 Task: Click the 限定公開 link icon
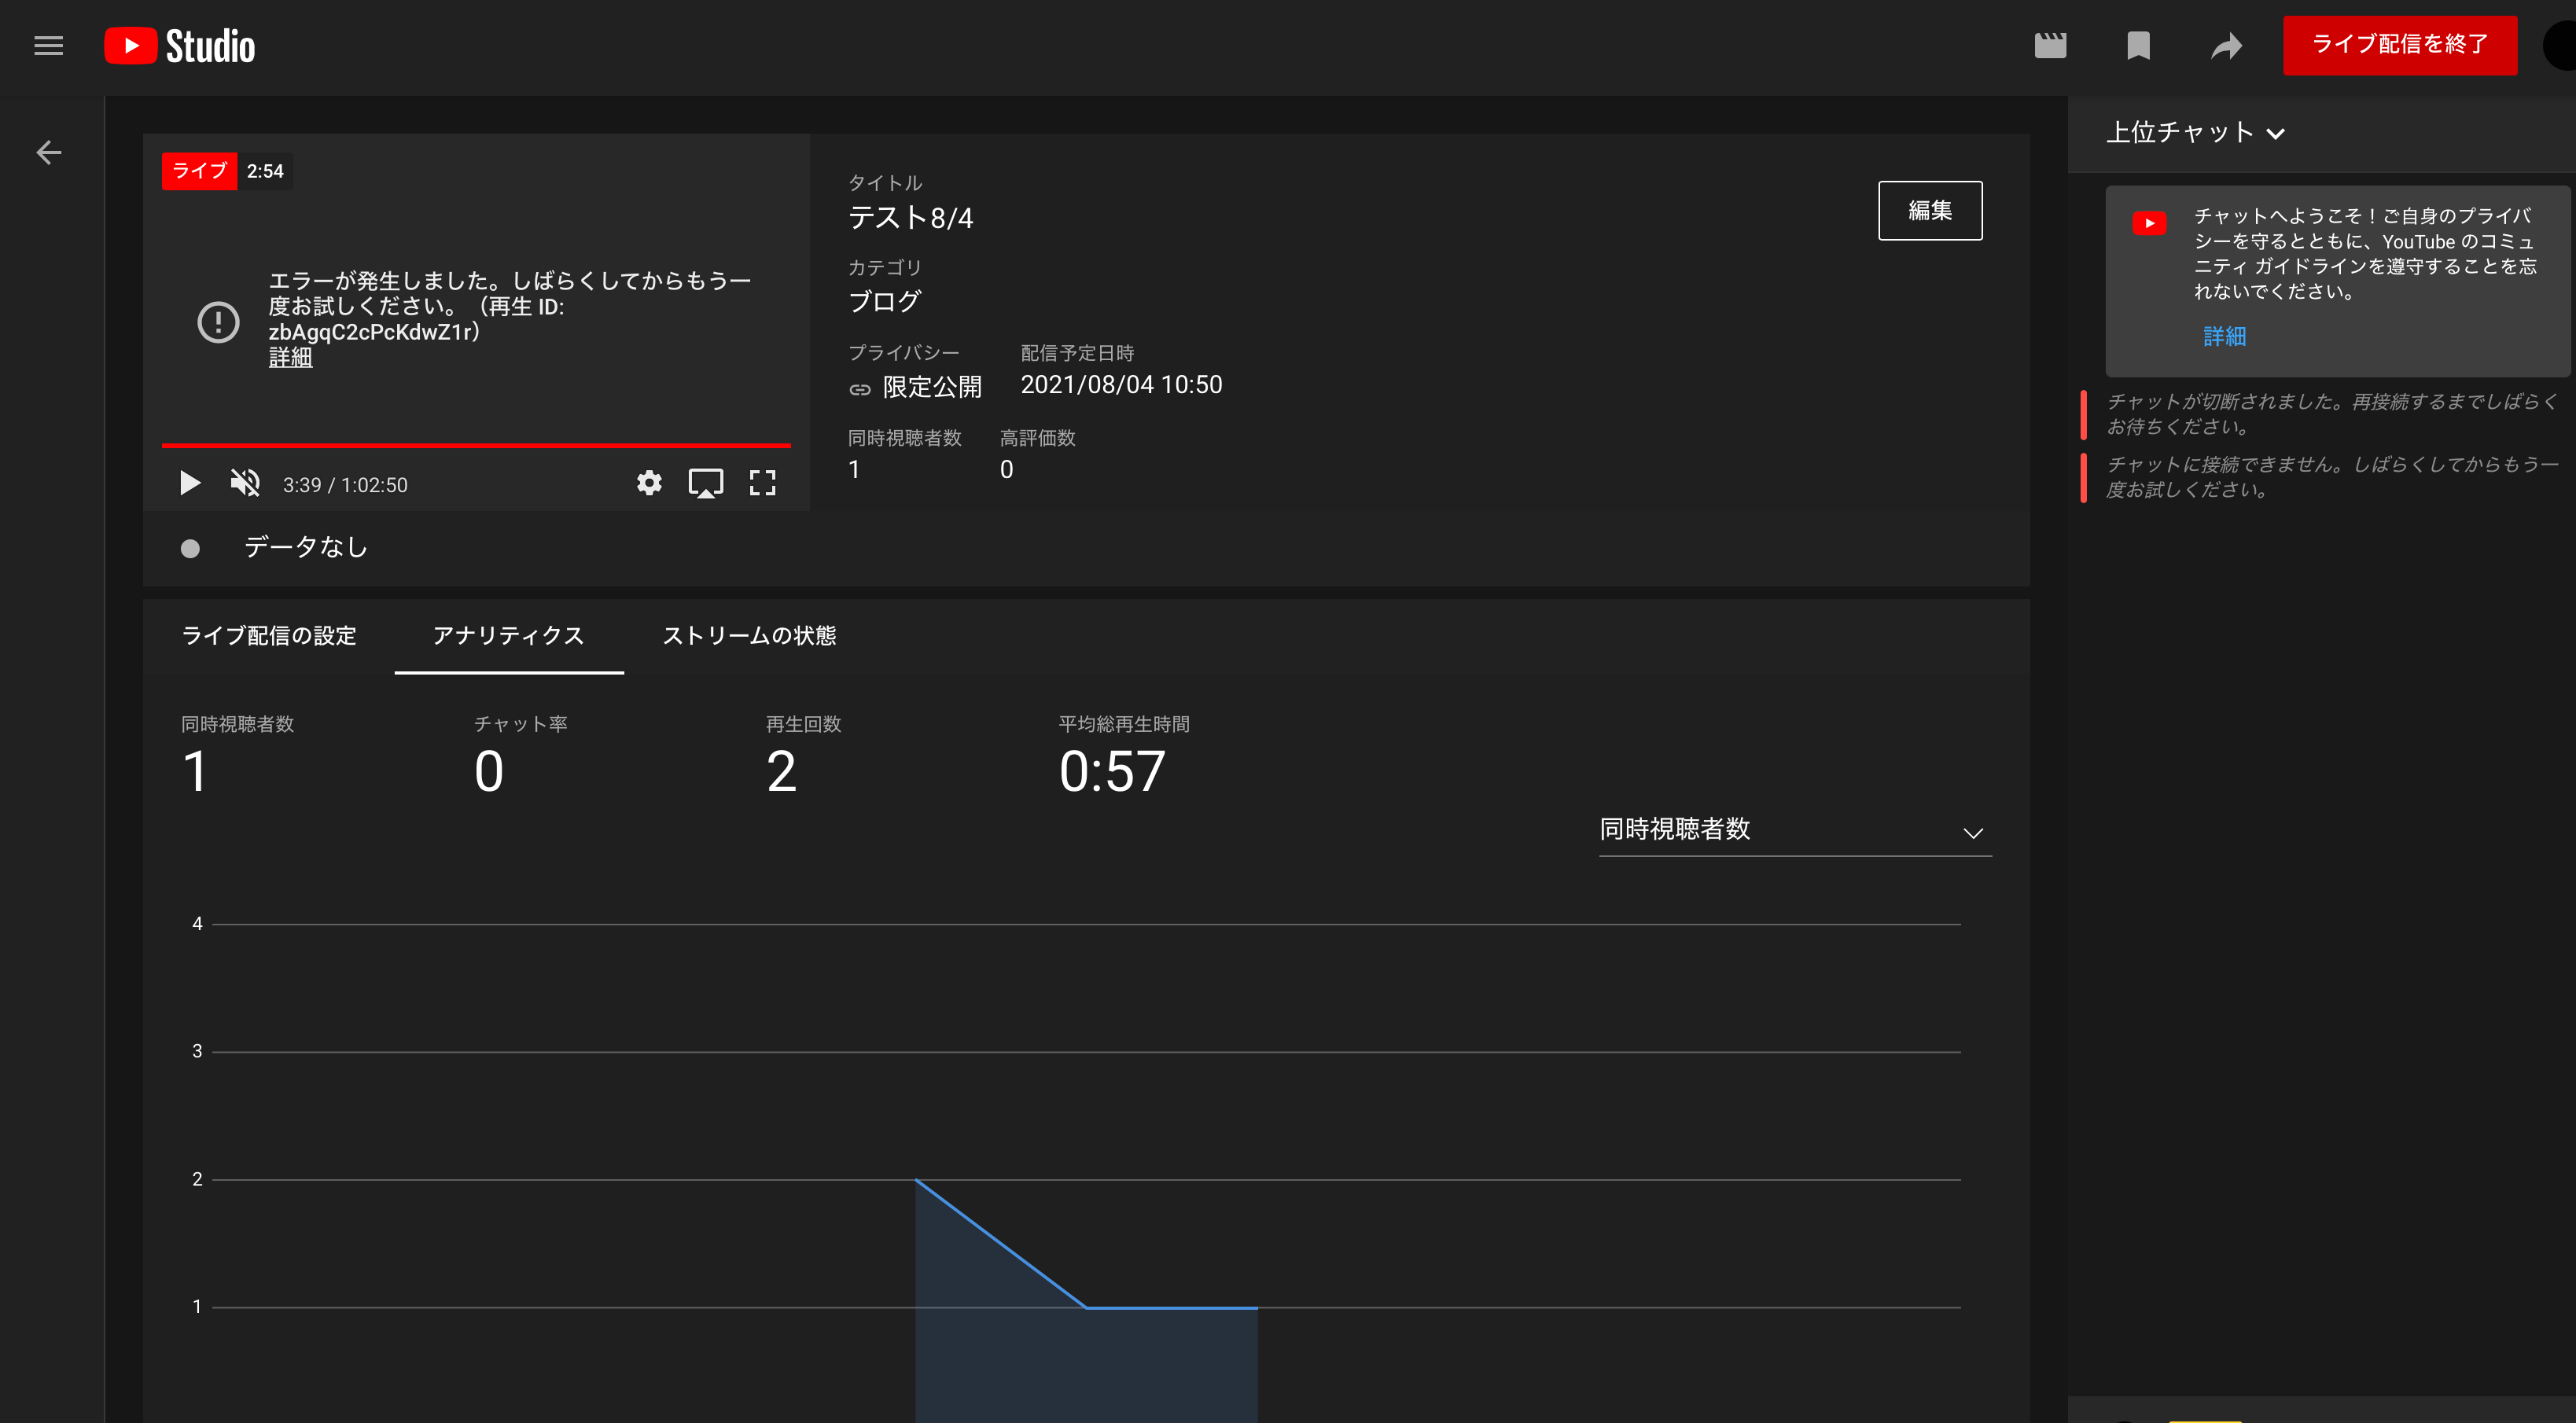[x=860, y=389]
